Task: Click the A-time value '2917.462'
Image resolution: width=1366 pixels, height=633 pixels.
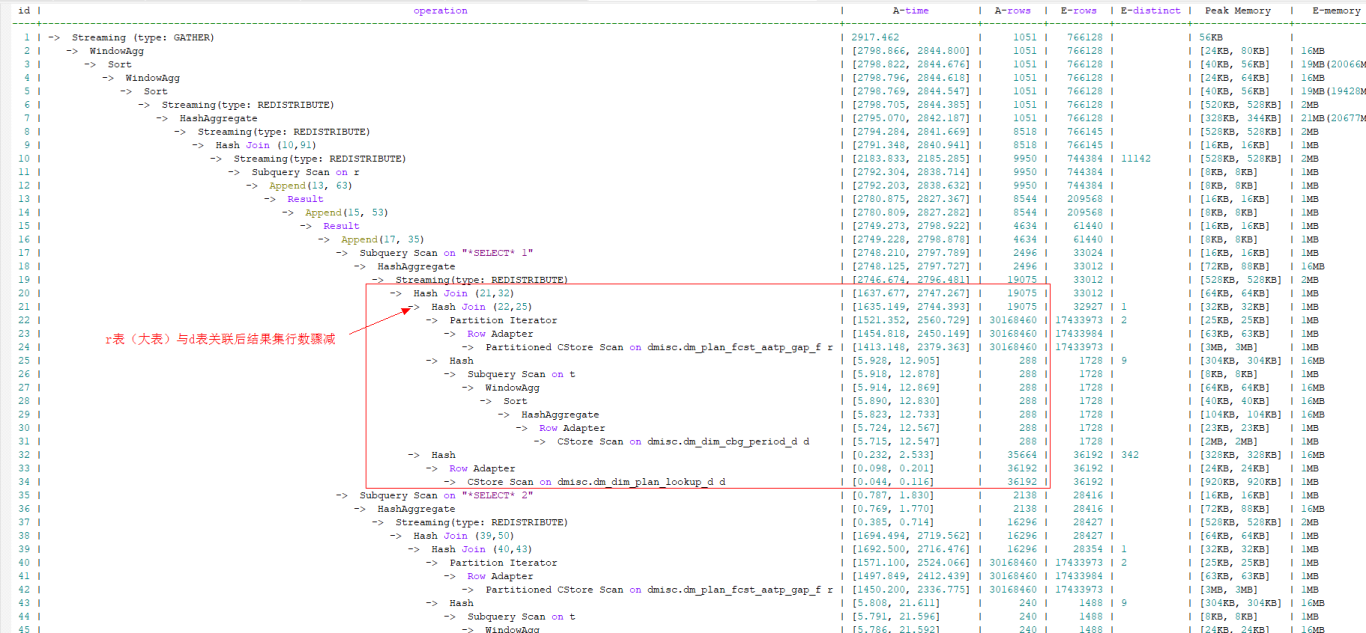Action: [x=874, y=38]
